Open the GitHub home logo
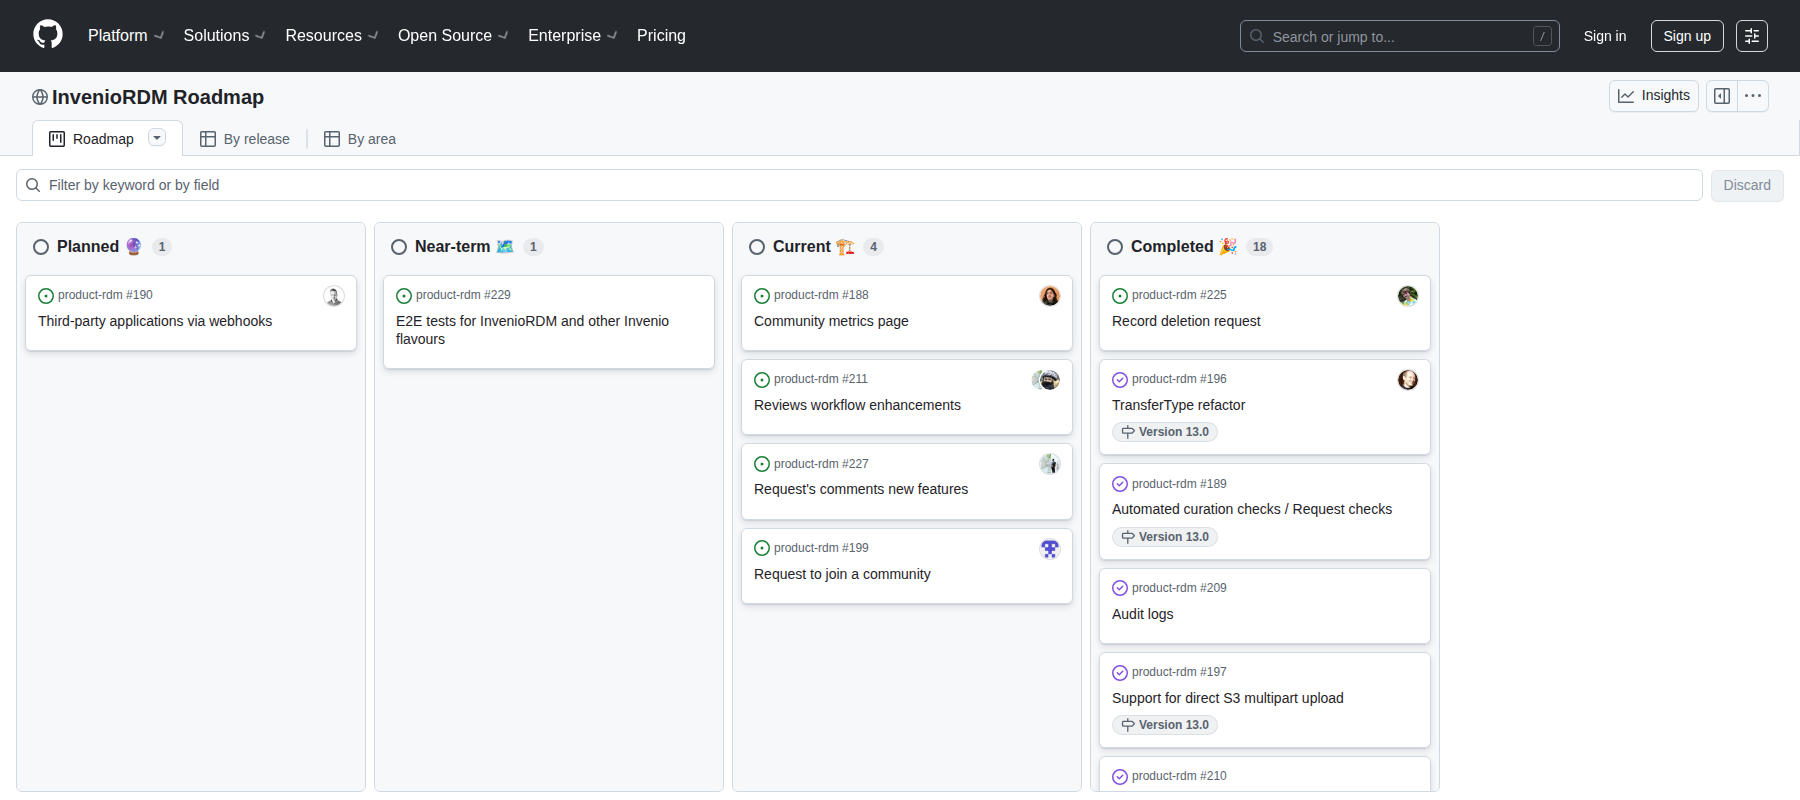Viewport: 1800px width, 800px height. [x=48, y=35]
